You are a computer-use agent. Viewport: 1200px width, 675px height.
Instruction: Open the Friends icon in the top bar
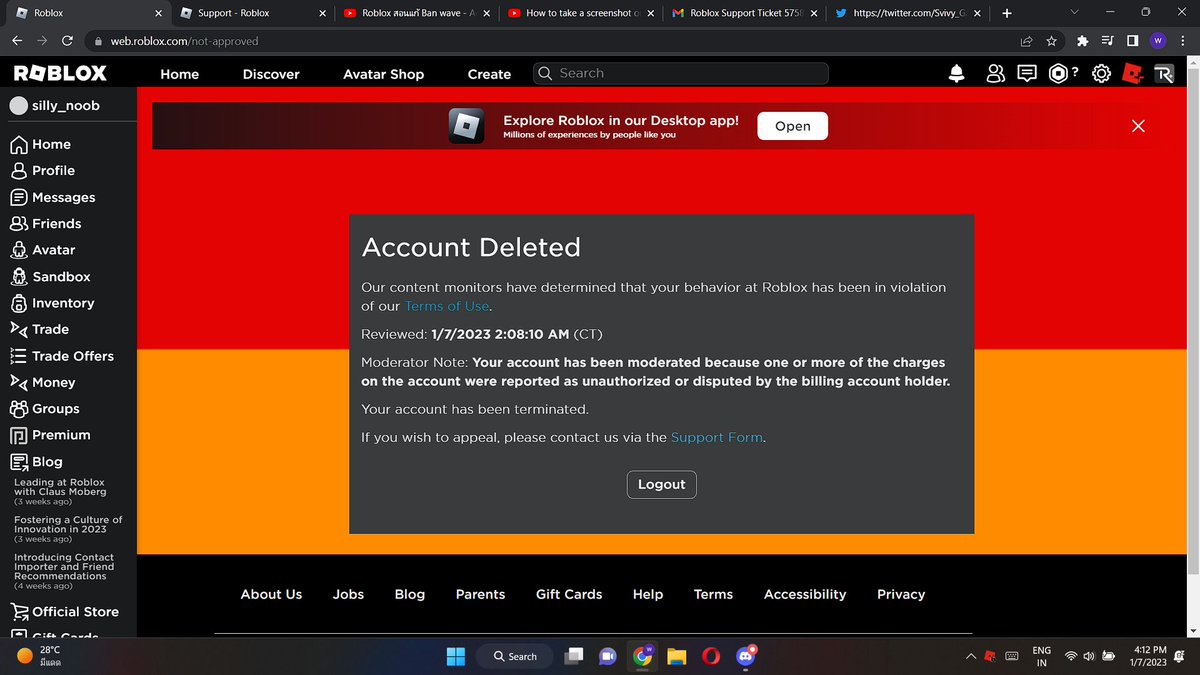click(x=995, y=73)
